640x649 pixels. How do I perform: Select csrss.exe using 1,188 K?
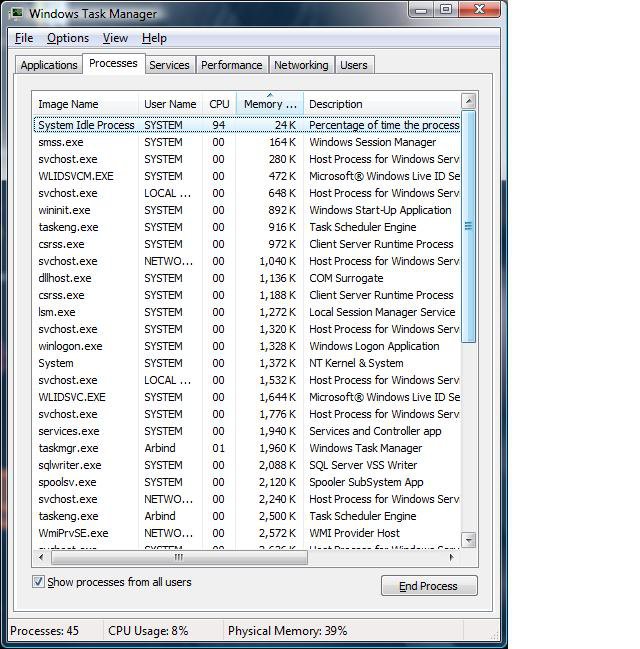(247, 295)
